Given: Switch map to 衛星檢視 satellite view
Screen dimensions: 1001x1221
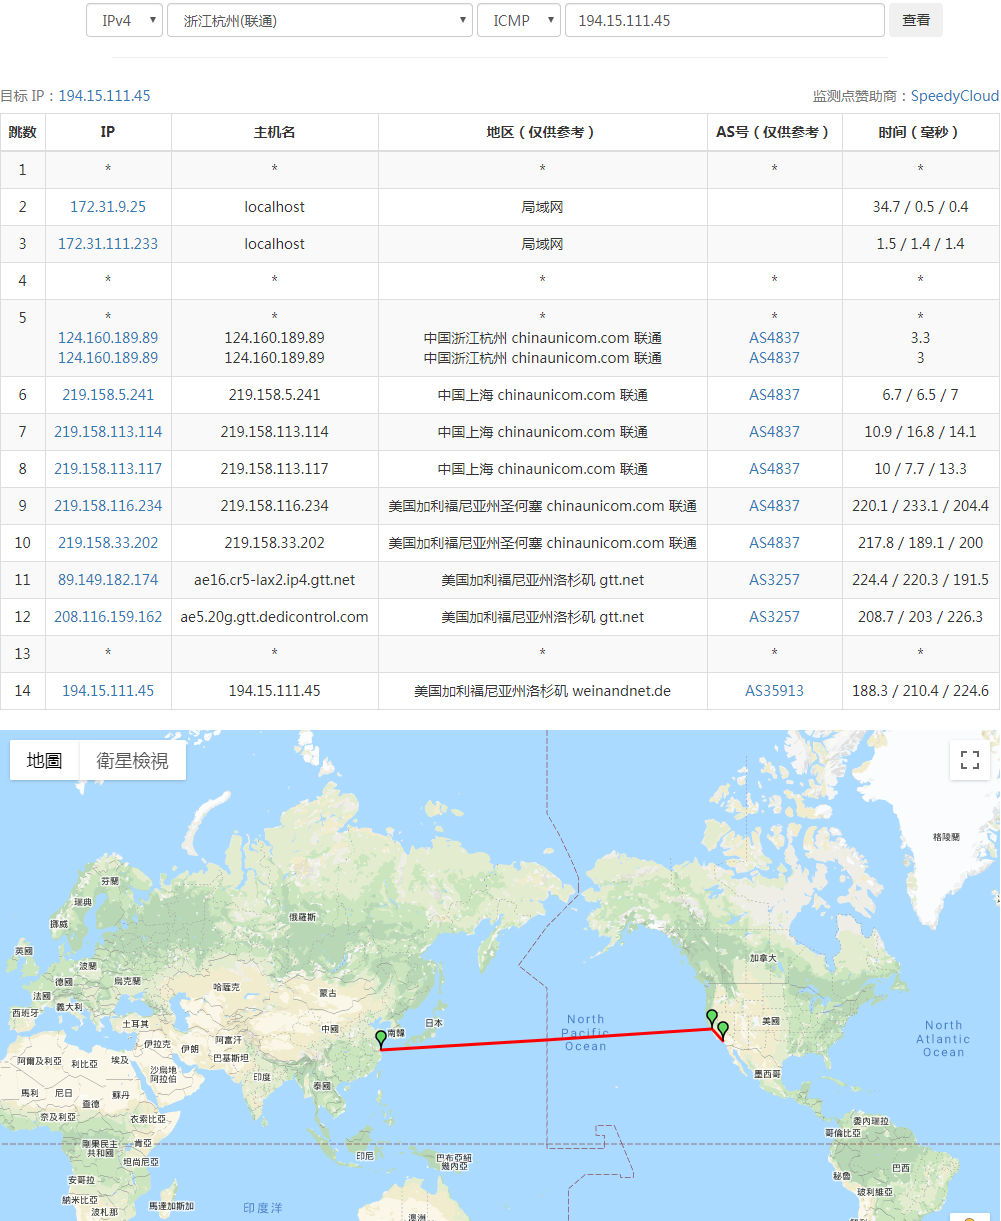Looking at the screenshot, I should pyautogui.click(x=133, y=761).
